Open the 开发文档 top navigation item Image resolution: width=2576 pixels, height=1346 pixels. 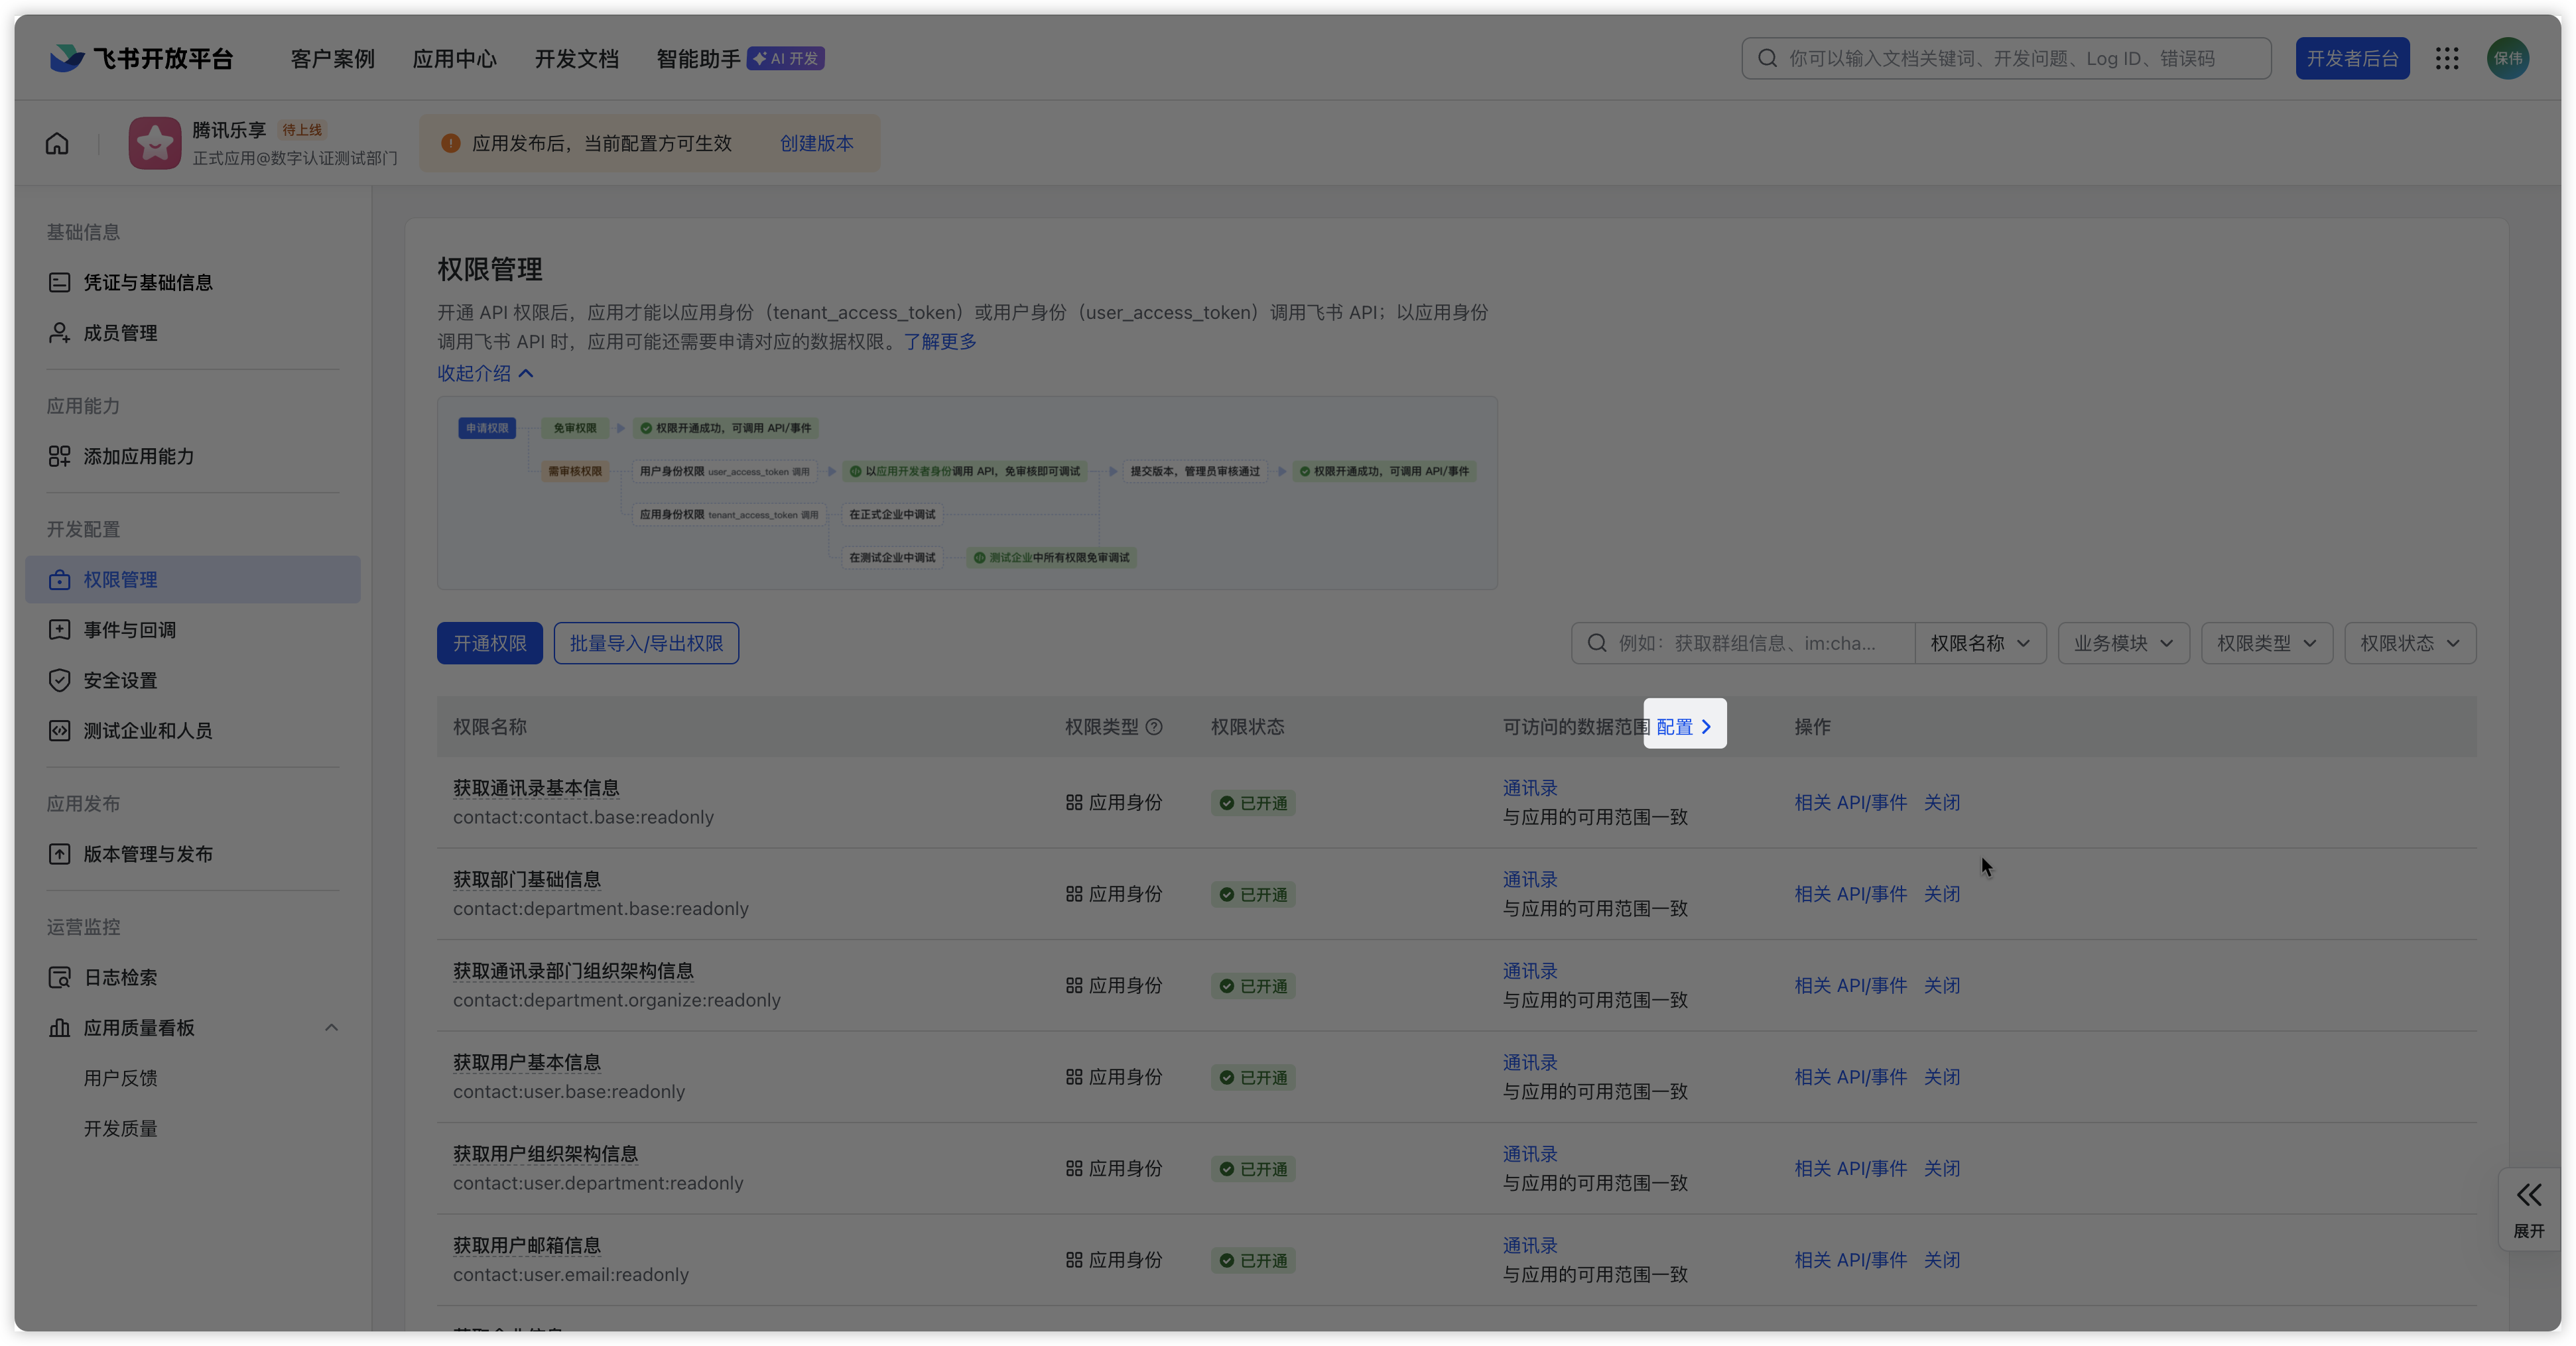[x=576, y=58]
